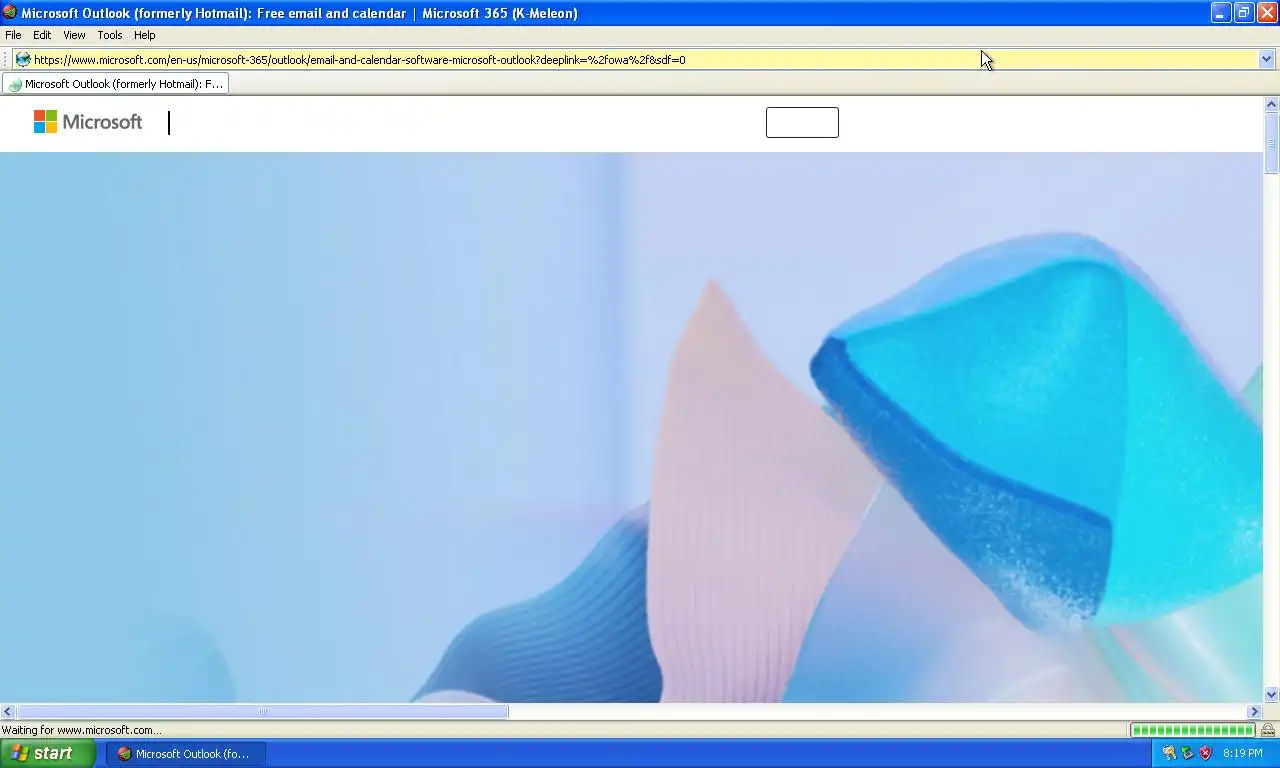This screenshot has height=768, width=1280.
Task: Click the empty outlined button in page header
Action: coord(802,122)
